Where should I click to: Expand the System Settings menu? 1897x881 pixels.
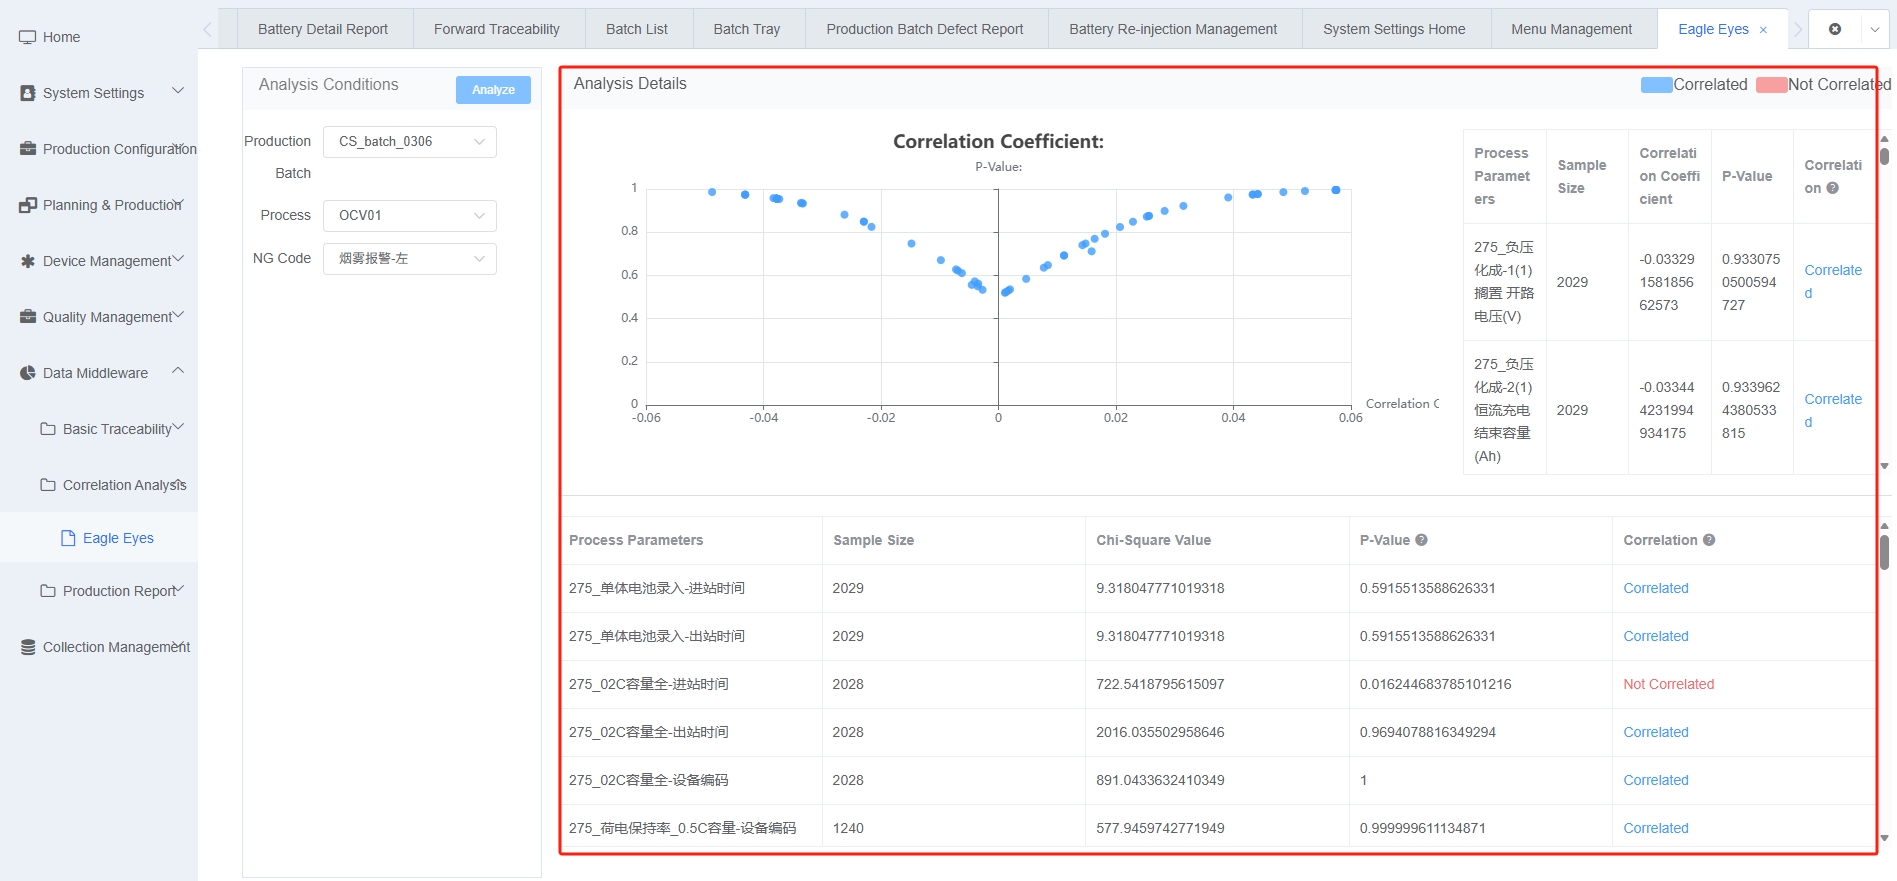(x=178, y=91)
